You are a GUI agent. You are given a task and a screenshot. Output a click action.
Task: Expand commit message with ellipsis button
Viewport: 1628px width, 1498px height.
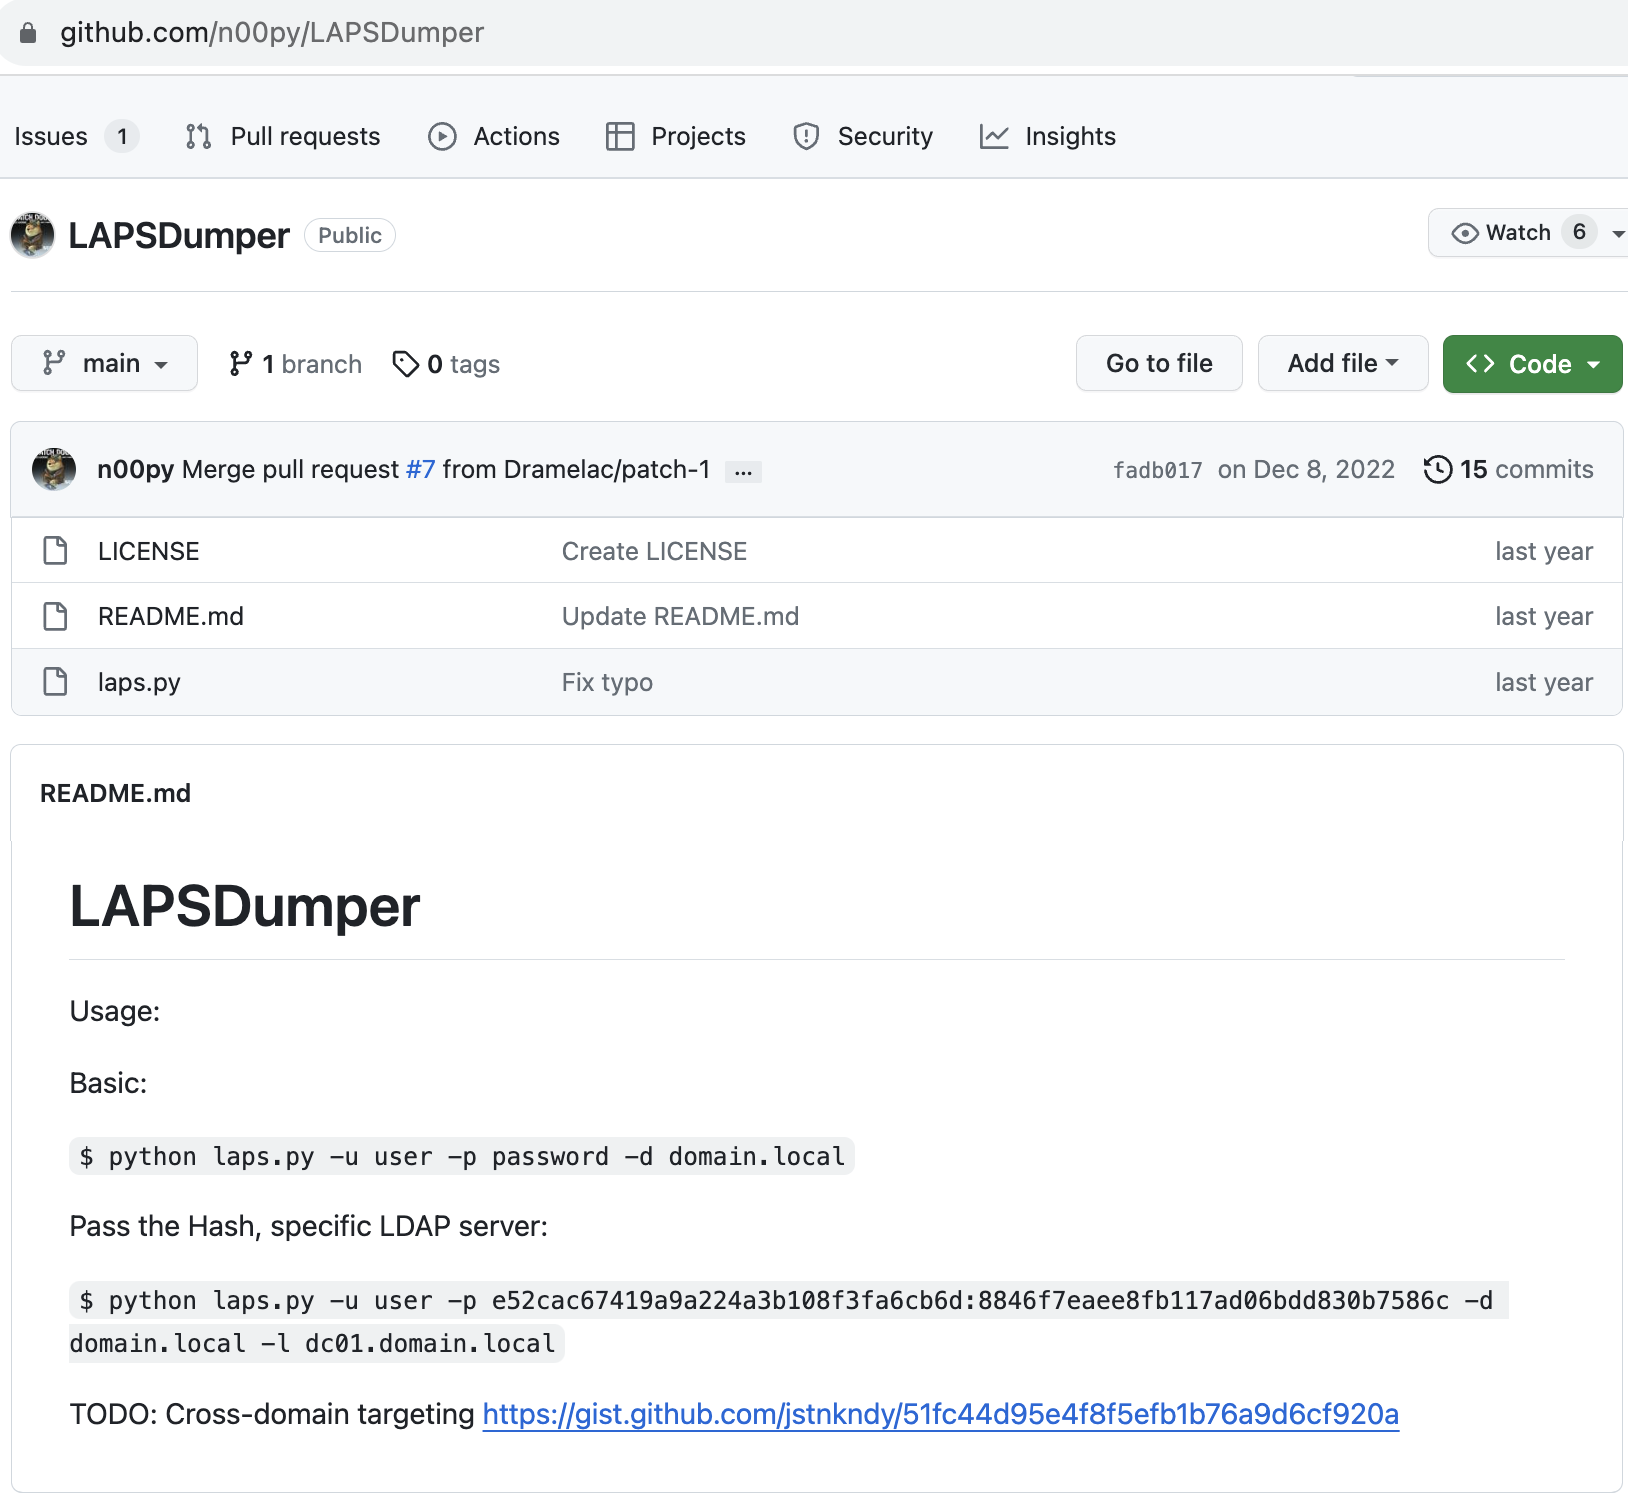(x=743, y=471)
